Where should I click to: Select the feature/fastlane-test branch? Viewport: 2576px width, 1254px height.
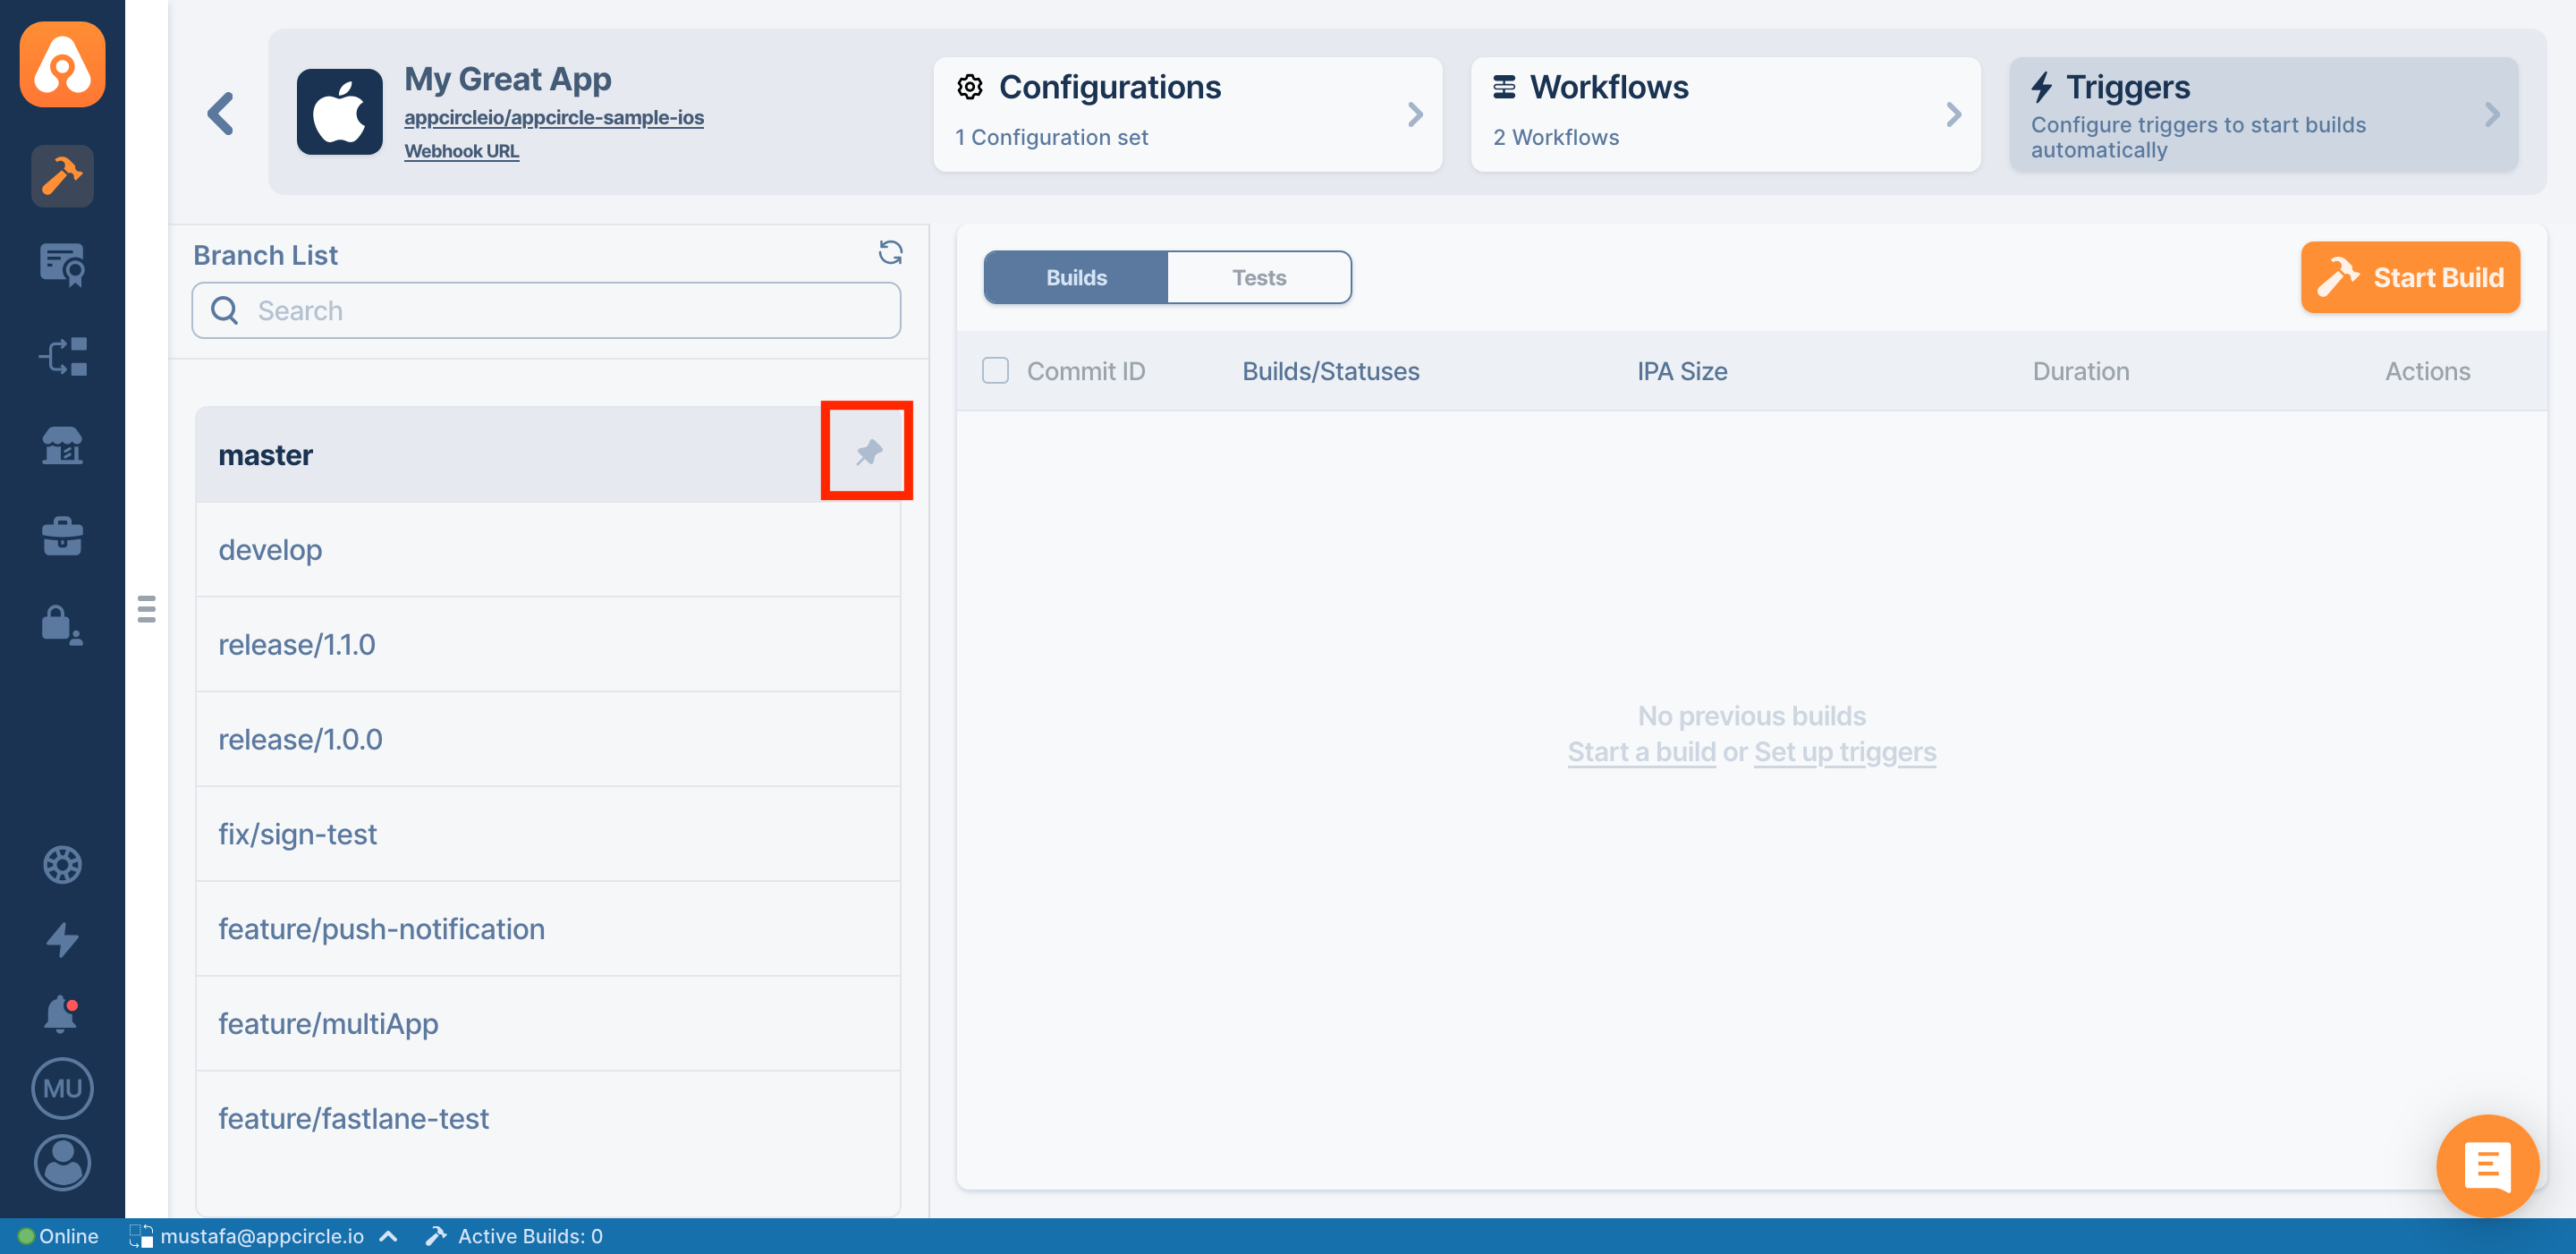pos(548,1118)
